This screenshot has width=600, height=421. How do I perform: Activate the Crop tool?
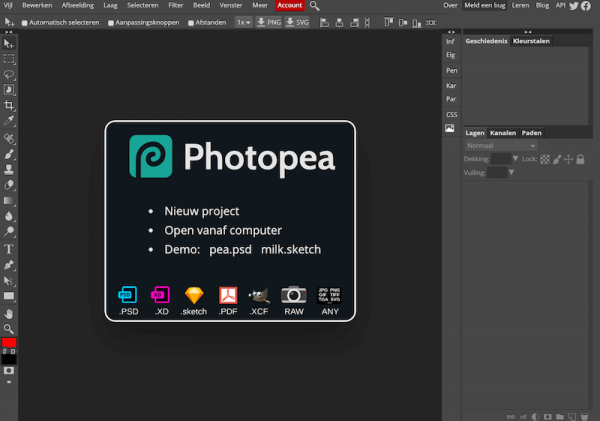point(8,105)
